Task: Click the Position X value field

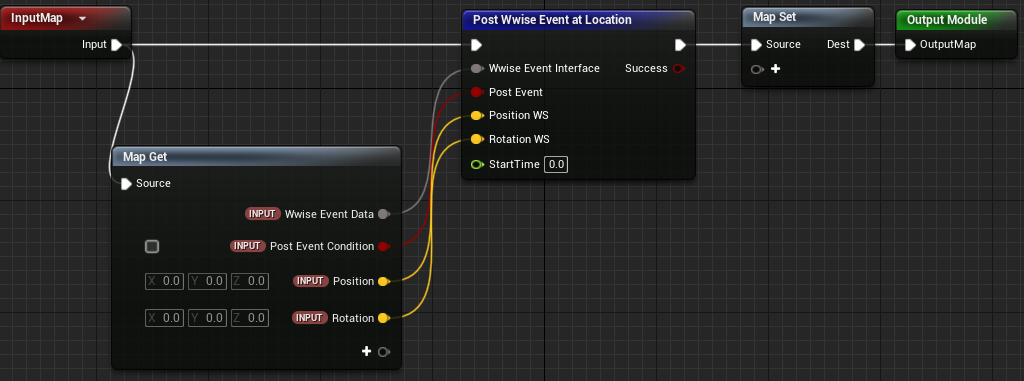Action: 165,281
